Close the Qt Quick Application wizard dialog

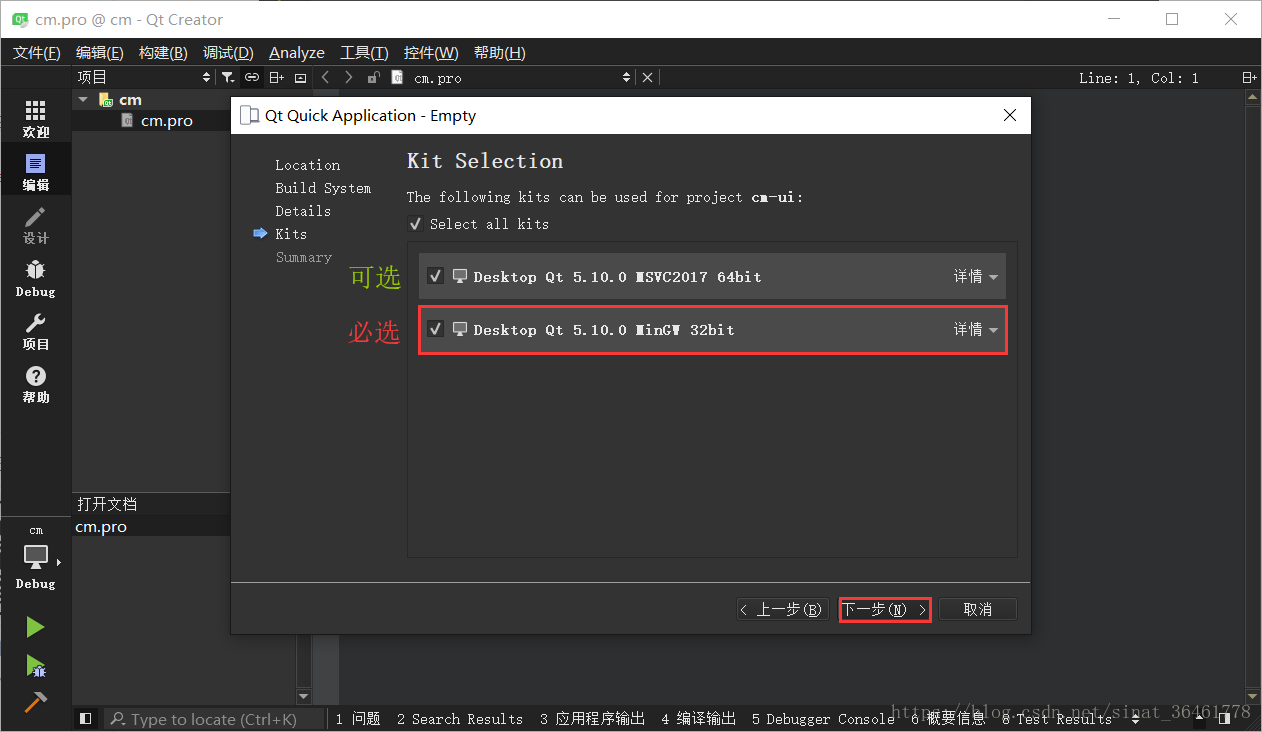pyautogui.click(x=1010, y=116)
